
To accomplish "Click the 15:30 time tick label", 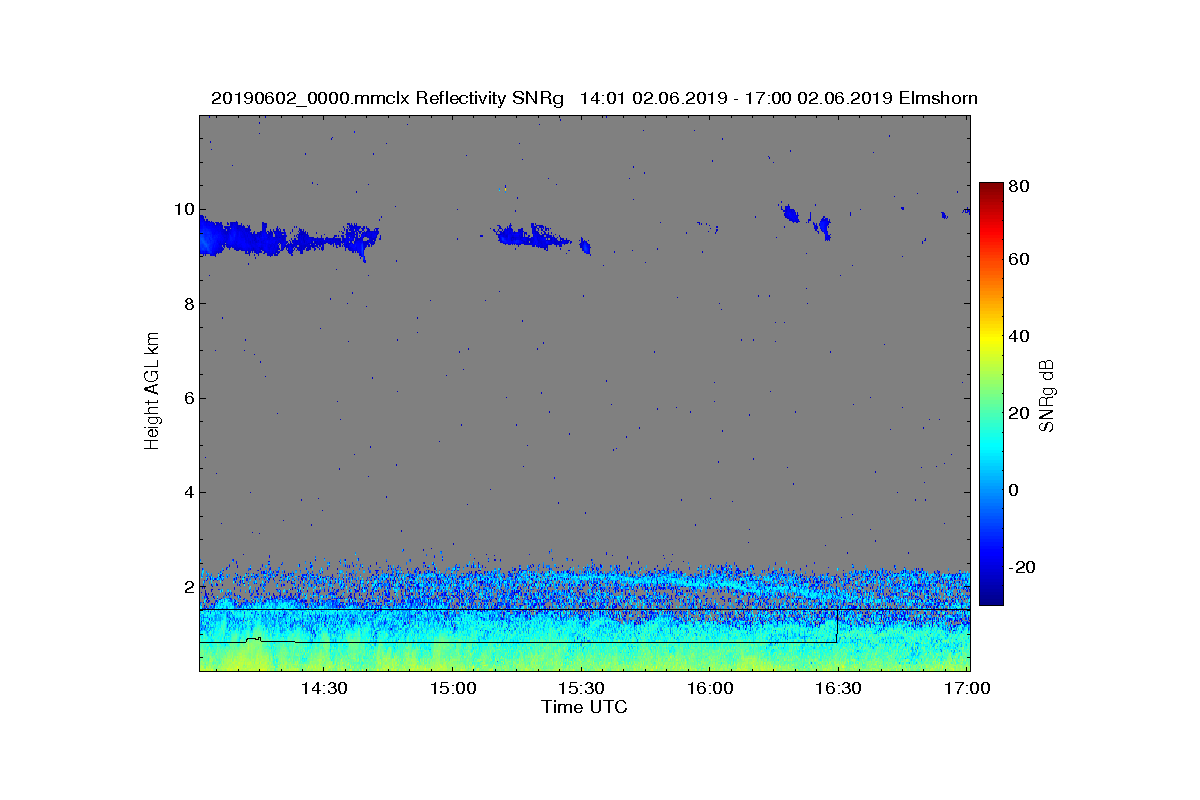I will click(x=581, y=688).
